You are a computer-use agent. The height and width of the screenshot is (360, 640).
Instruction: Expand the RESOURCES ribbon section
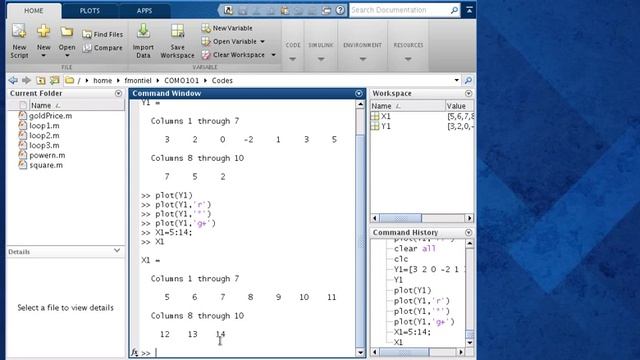pos(408,59)
